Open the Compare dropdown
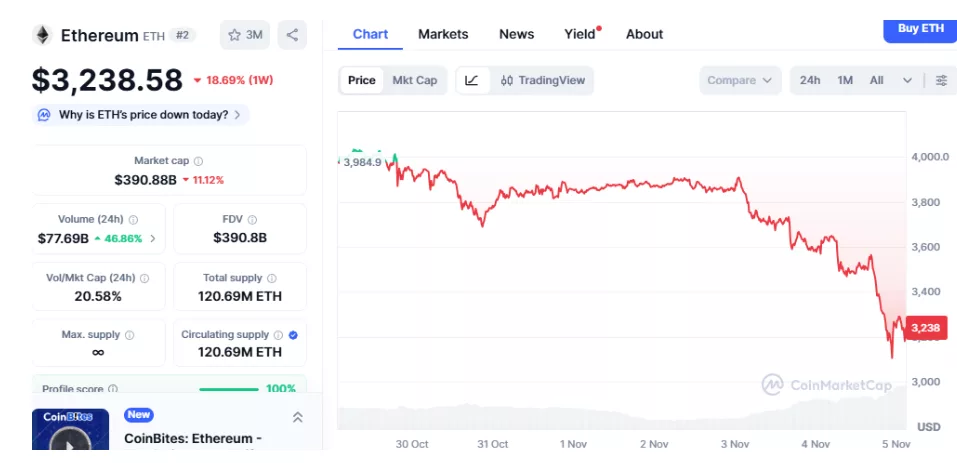Viewport: 957px width, 463px height. click(739, 80)
